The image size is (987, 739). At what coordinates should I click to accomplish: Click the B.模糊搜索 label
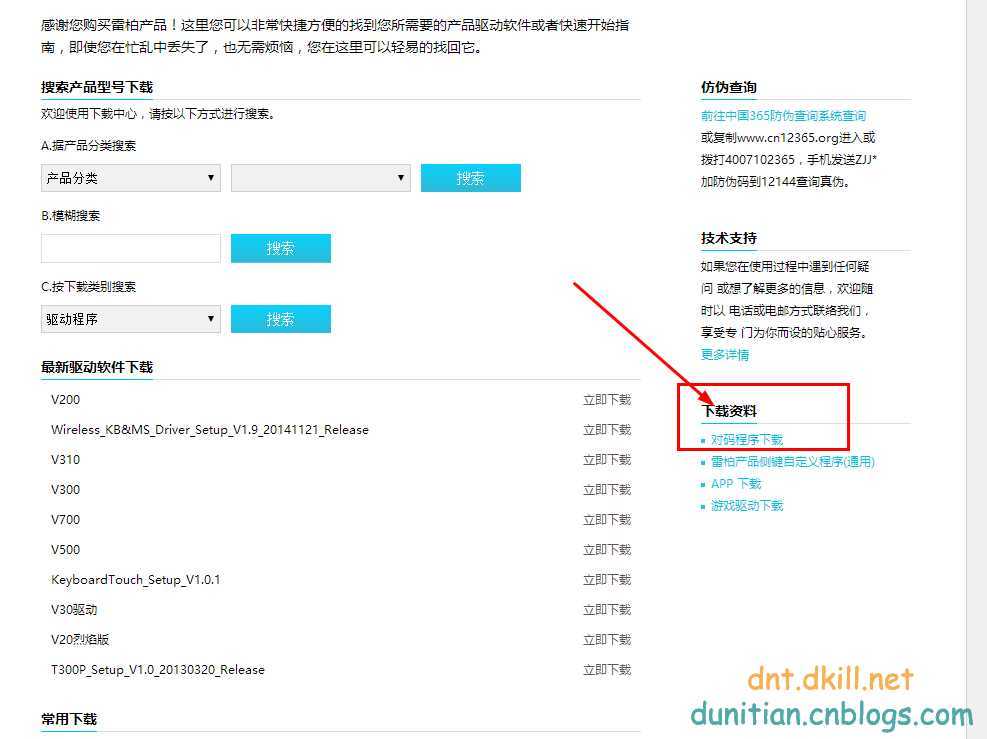tap(70, 216)
